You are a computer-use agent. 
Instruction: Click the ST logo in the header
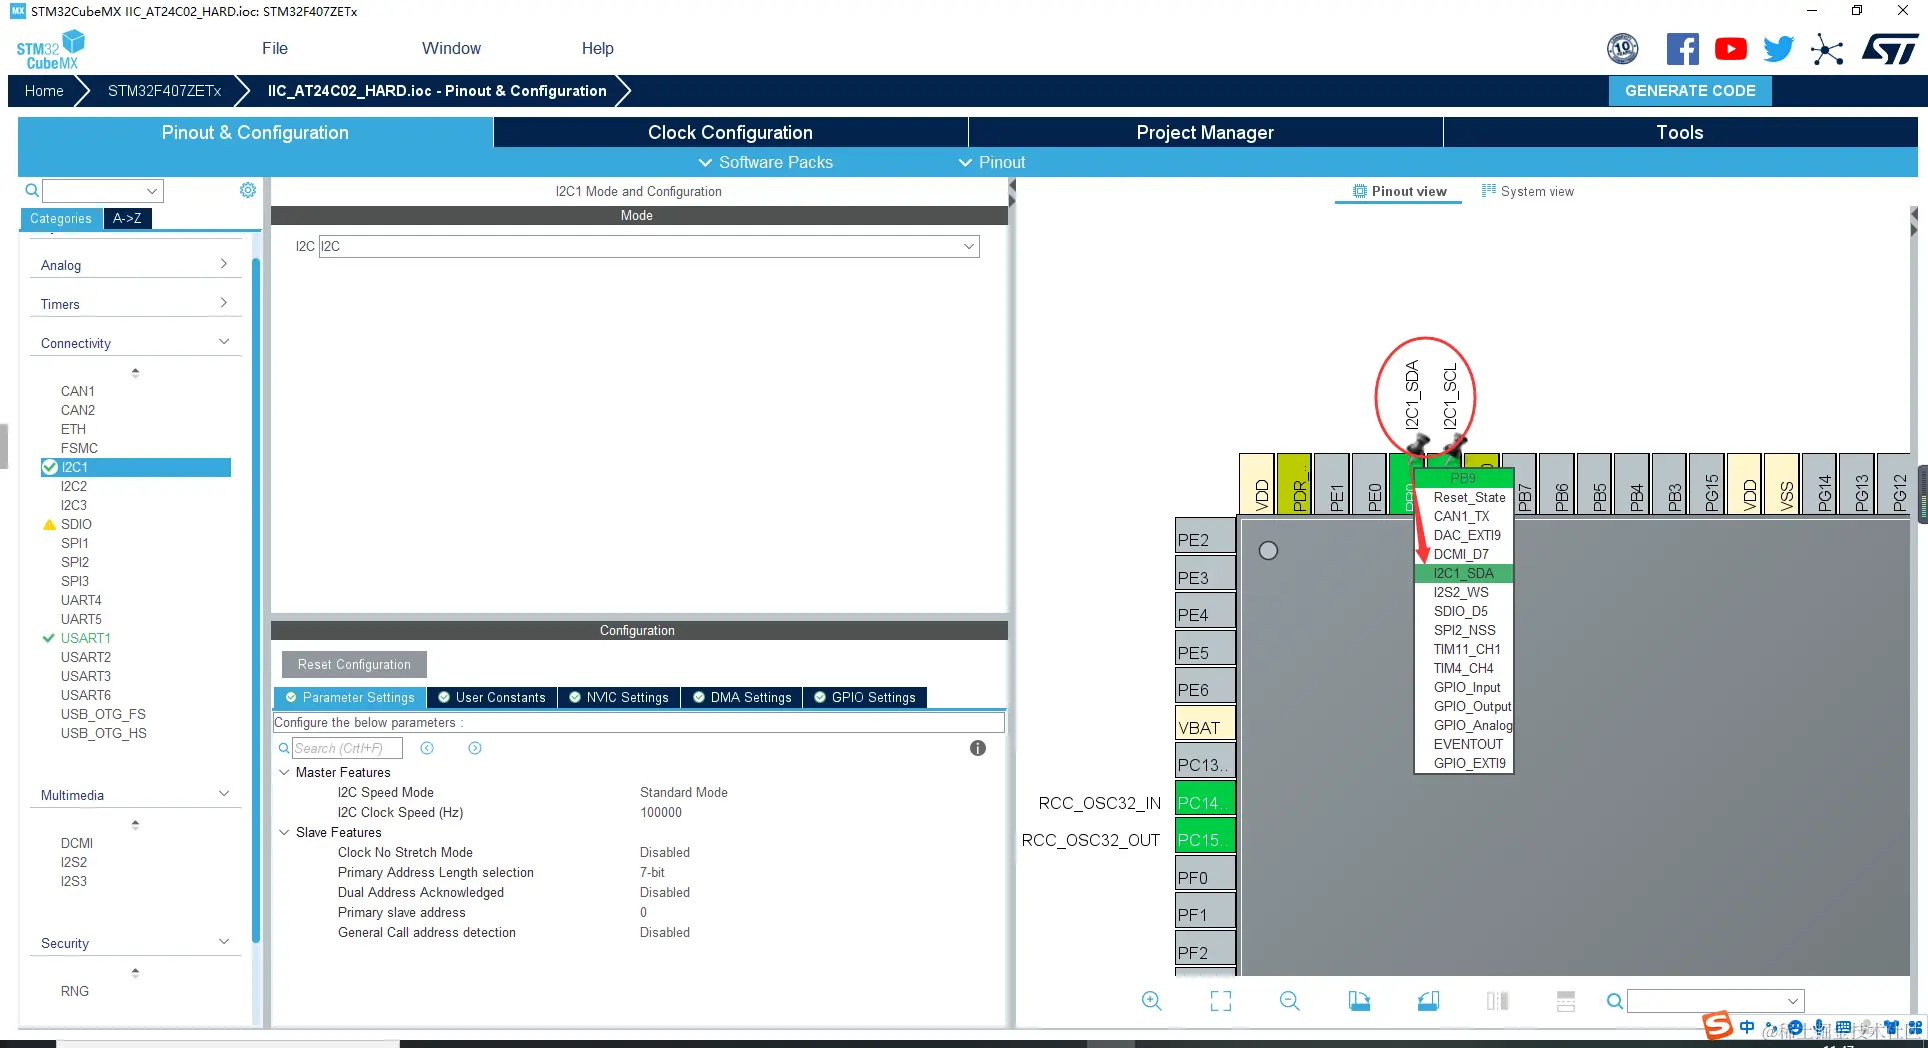[x=1890, y=49]
